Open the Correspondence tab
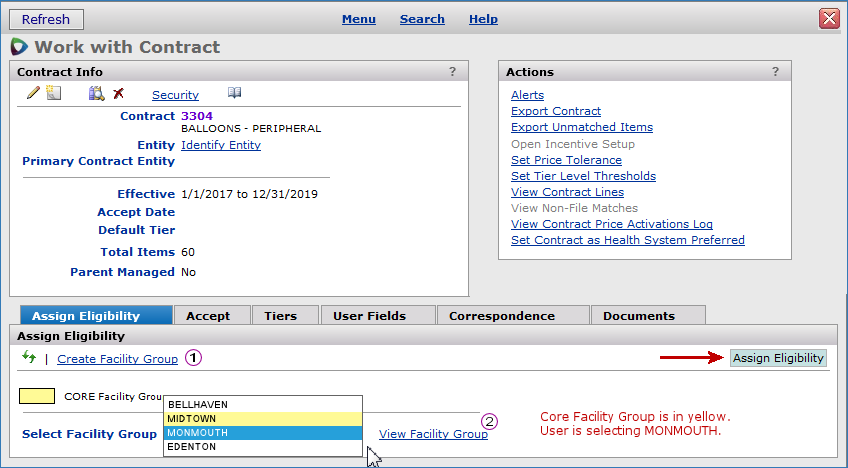The height and width of the screenshot is (468, 848). point(501,316)
